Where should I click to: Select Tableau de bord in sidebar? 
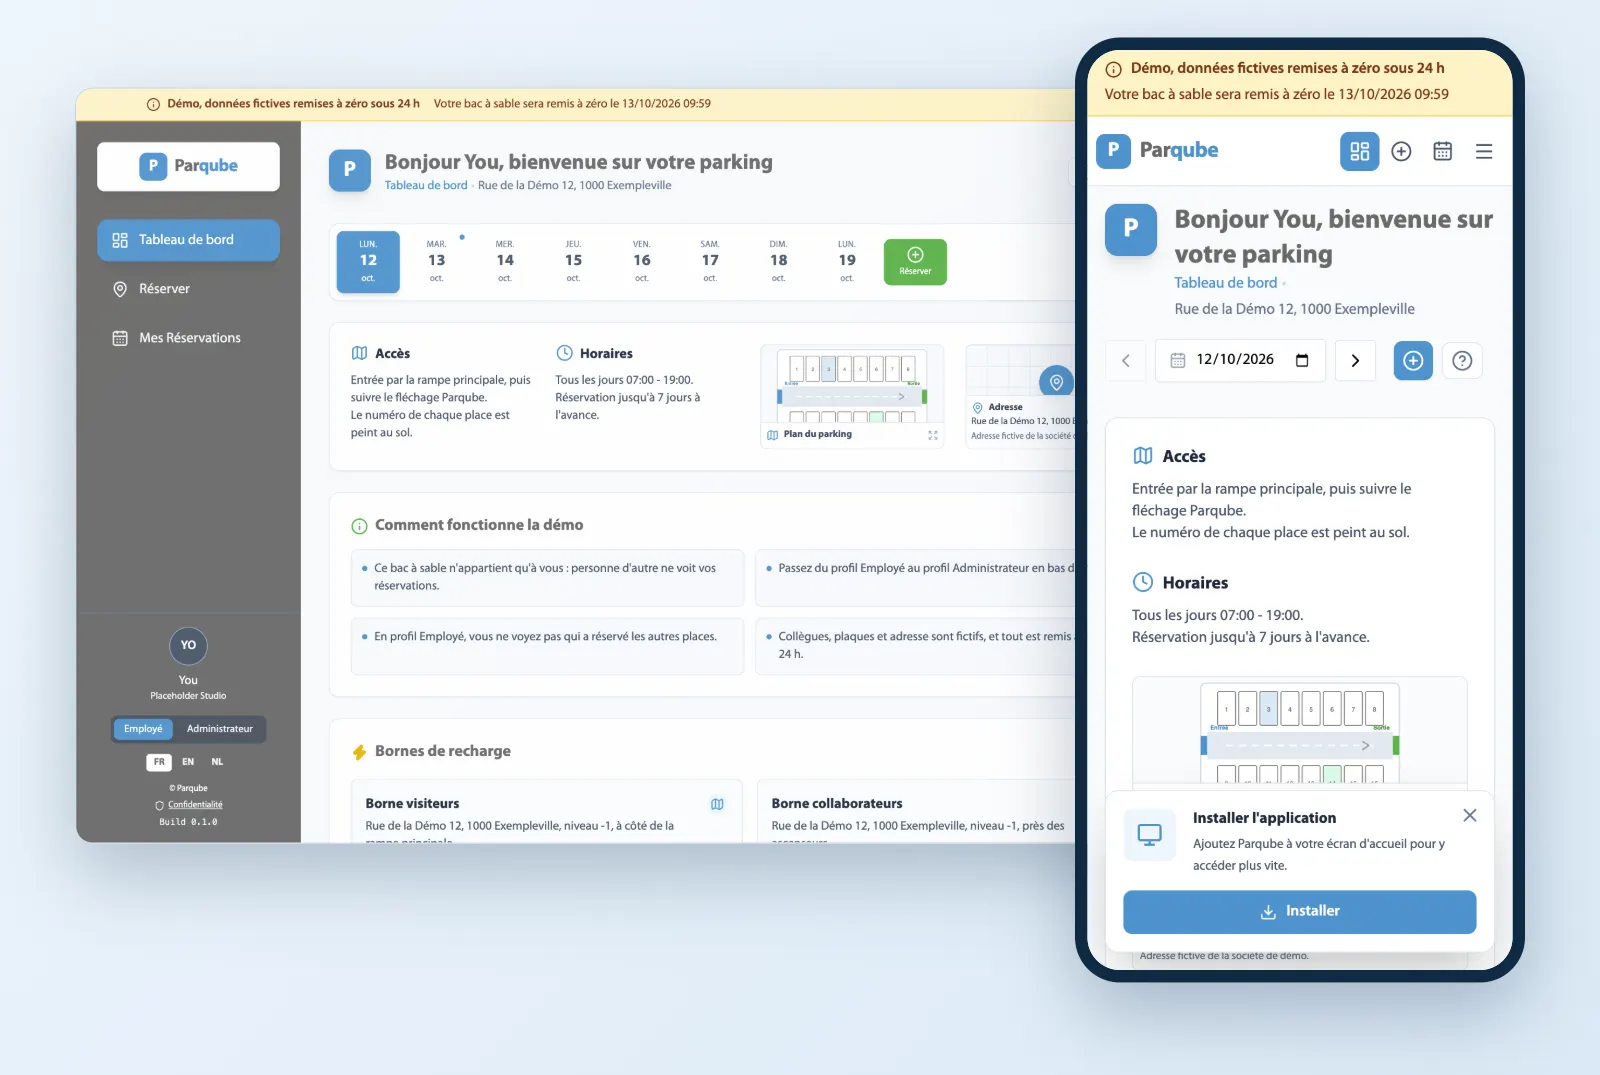(188, 240)
